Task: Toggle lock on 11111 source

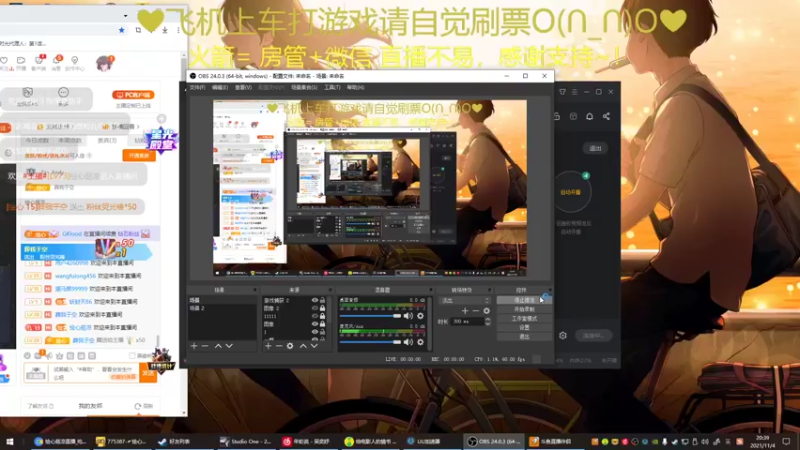Action: pyautogui.click(x=322, y=316)
